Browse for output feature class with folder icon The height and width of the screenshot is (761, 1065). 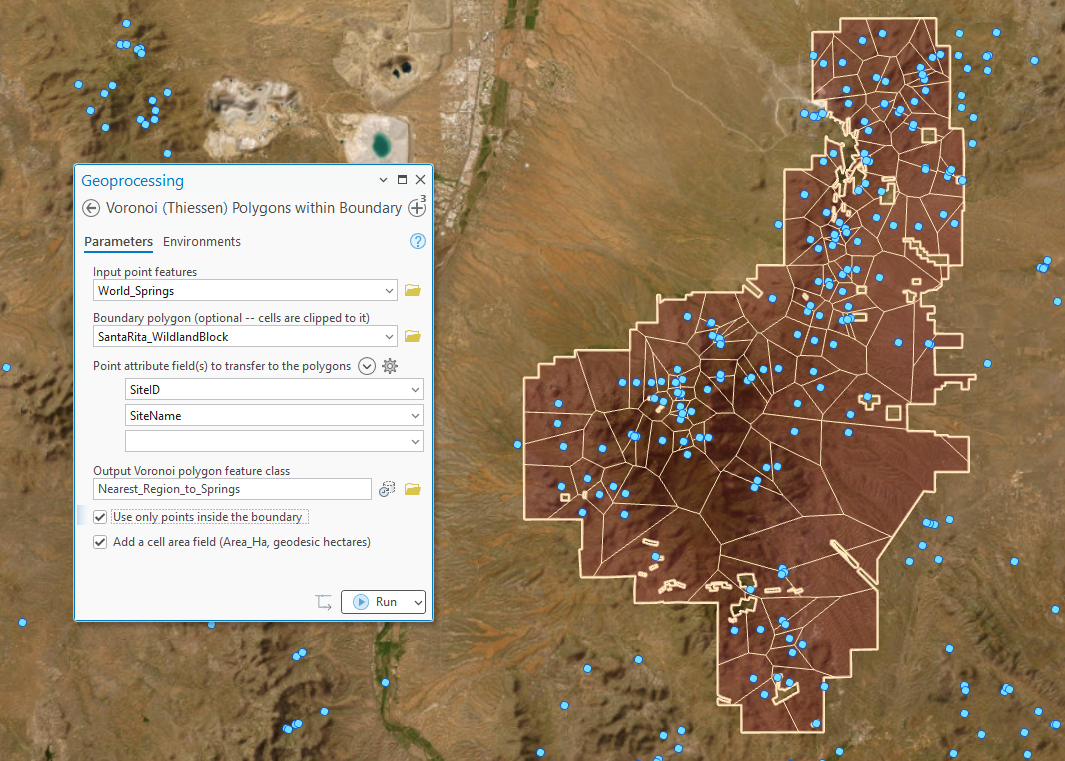(x=412, y=489)
